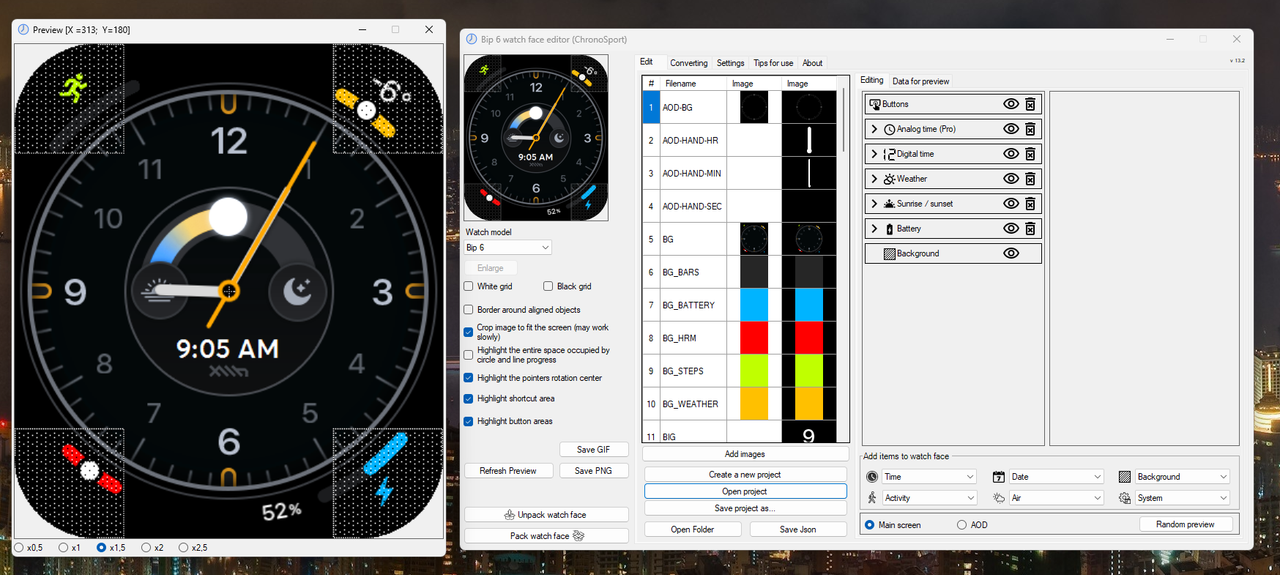Hide the Buttons item with eye icon
The height and width of the screenshot is (575, 1280).
tap(1011, 104)
